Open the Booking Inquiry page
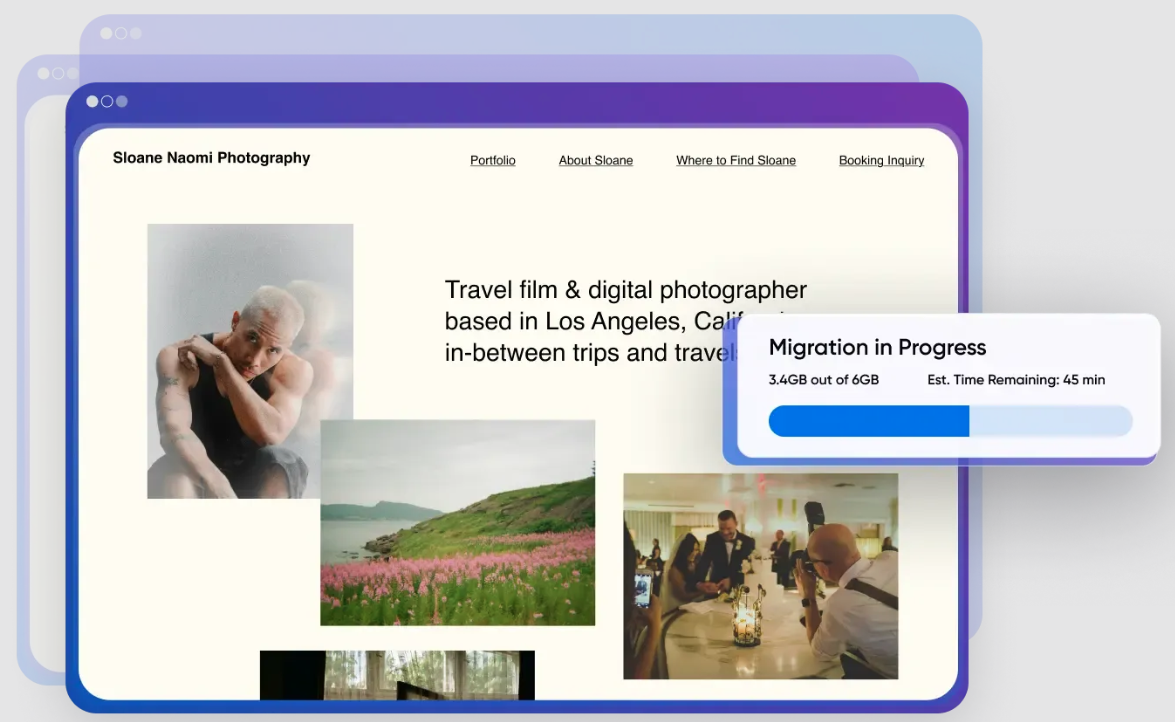Image resolution: width=1175 pixels, height=722 pixels. point(881,160)
